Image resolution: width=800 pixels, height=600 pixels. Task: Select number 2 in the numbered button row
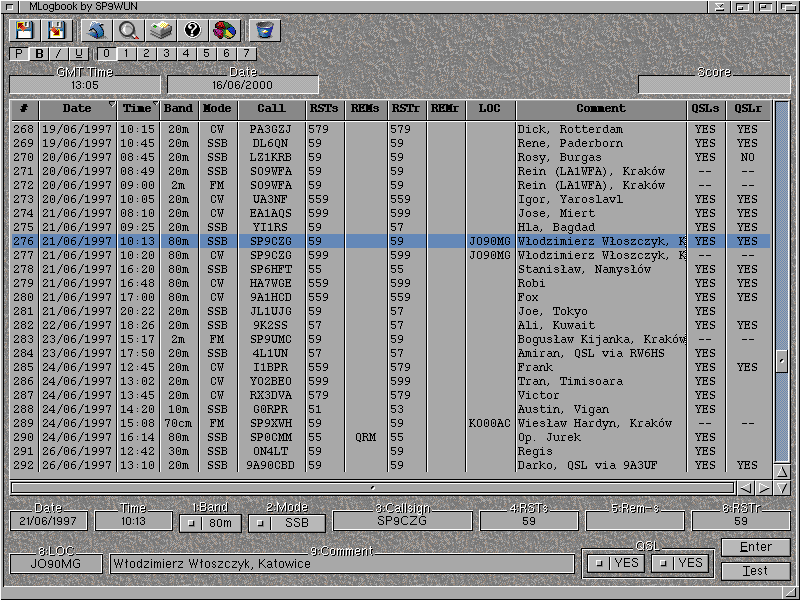click(146, 54)
